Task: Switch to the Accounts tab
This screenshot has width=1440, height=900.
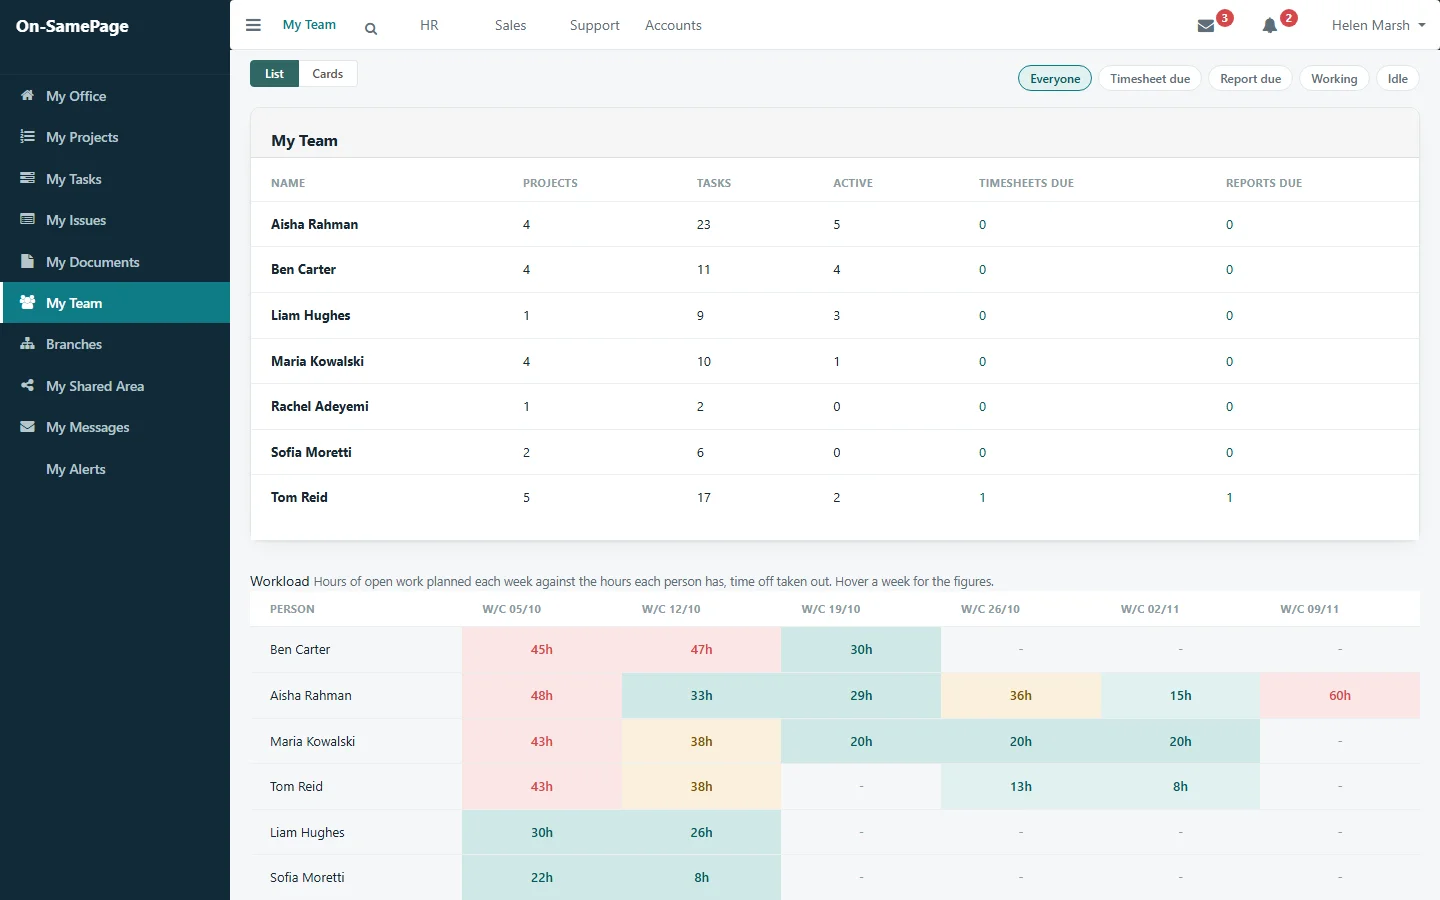Action: point(673,25)
